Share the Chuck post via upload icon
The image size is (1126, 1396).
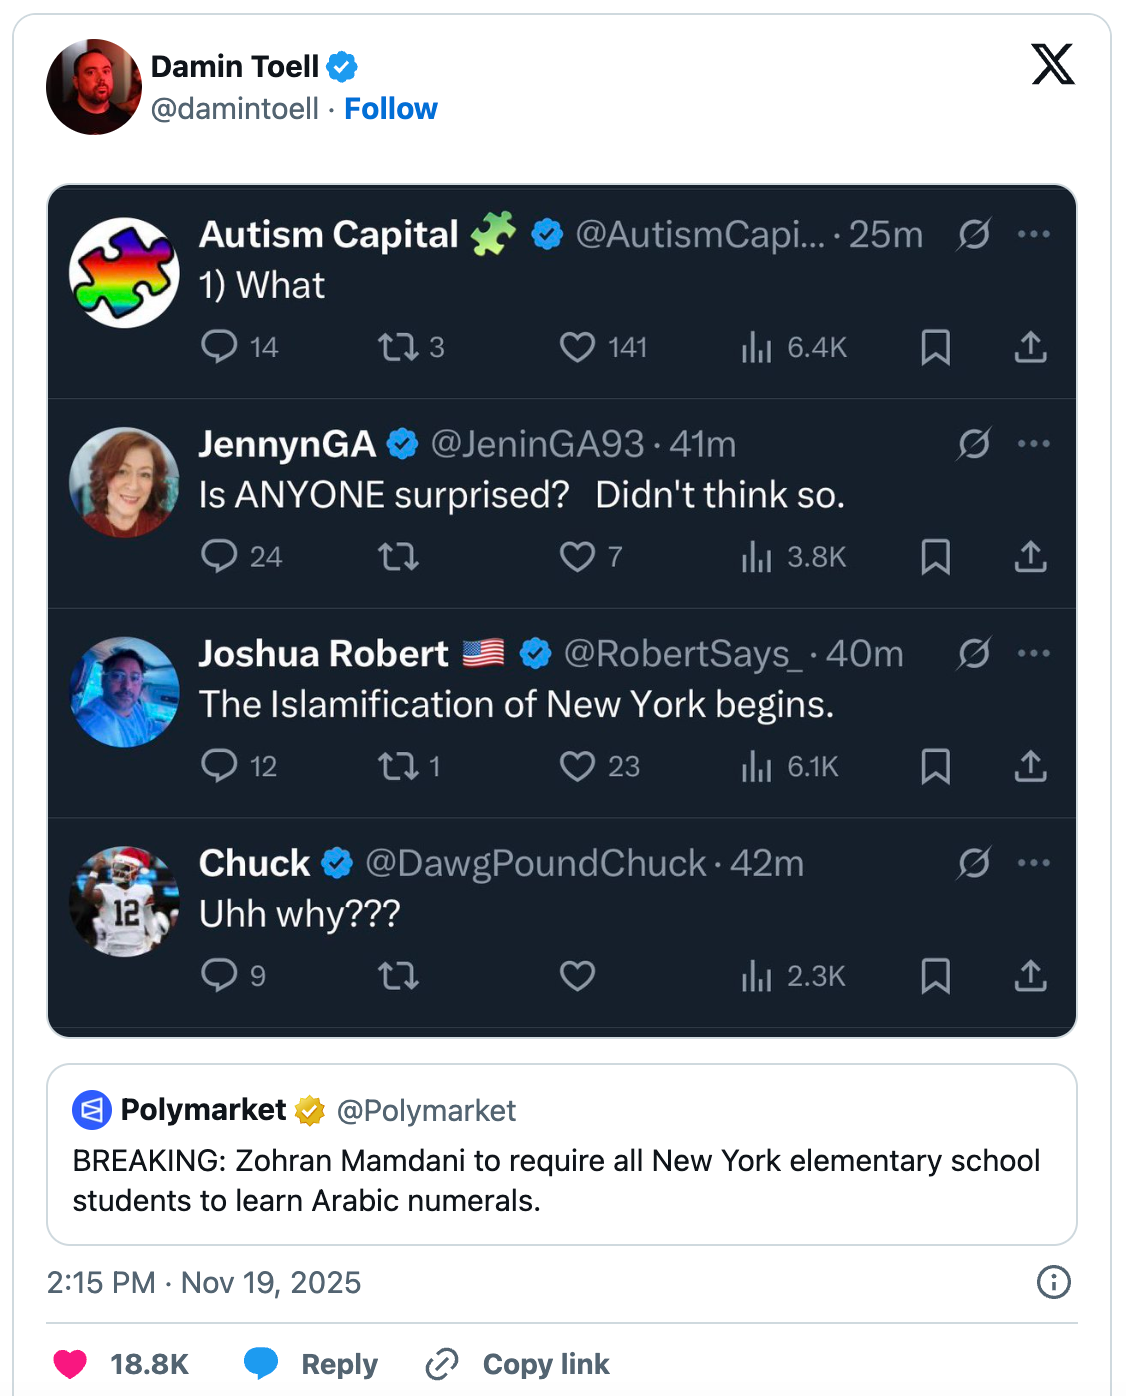click(1030, 975)
